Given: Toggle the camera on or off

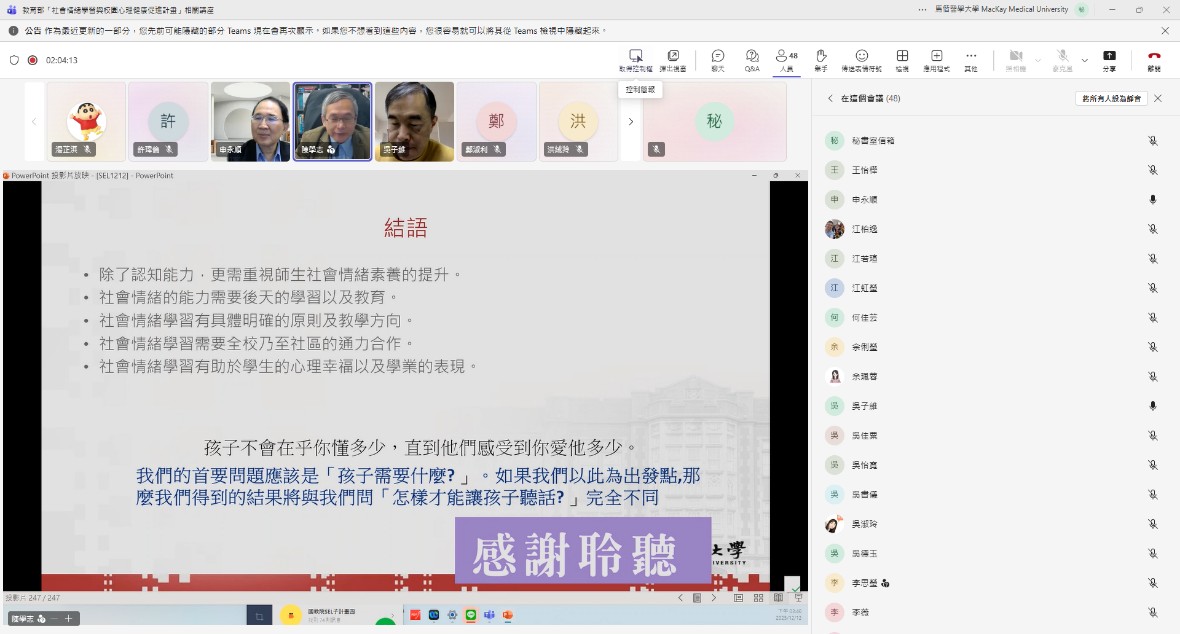Looking at the screenshot, I should [1016, 59].
